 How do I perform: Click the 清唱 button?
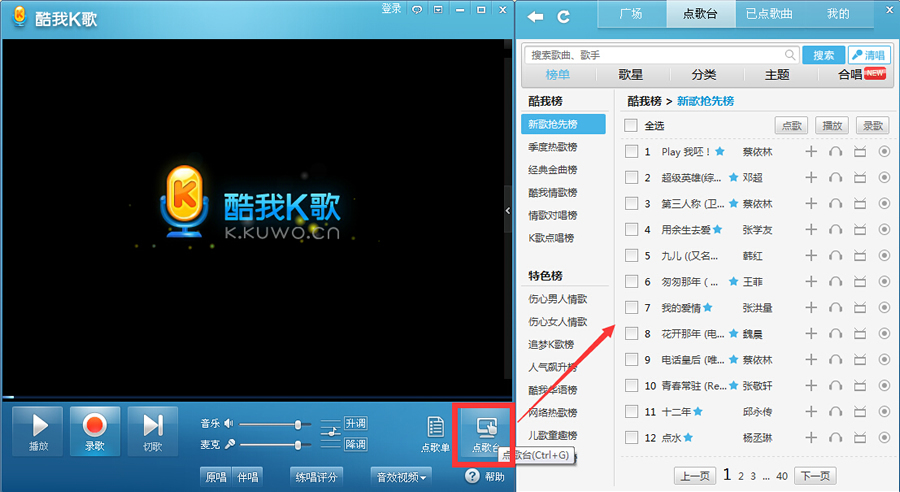(869, 55)
